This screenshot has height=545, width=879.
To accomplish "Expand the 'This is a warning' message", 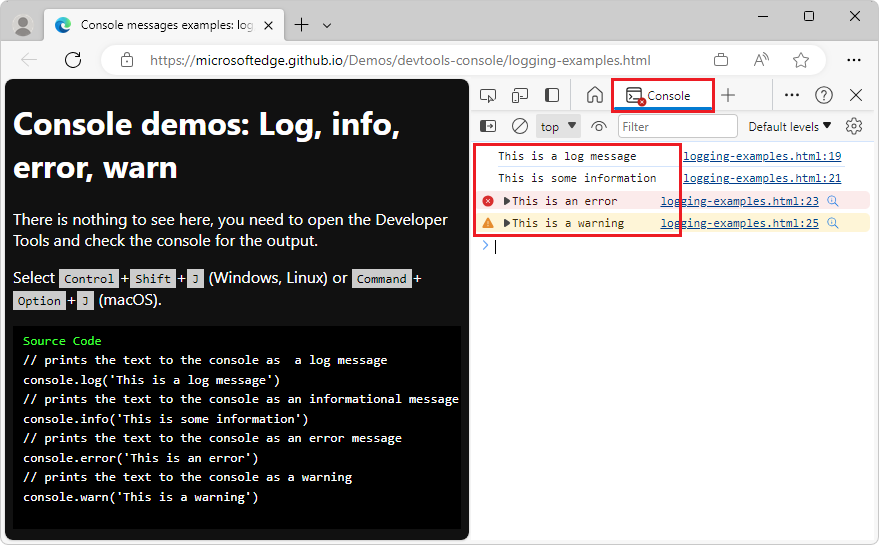I will 507,223.
